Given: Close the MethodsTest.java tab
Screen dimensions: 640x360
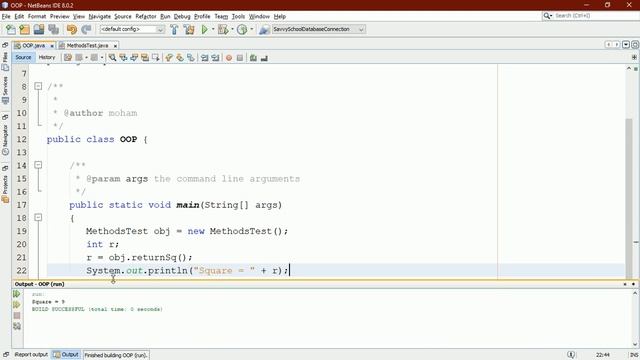Looking at the screenshot, I should pos(115,46).
